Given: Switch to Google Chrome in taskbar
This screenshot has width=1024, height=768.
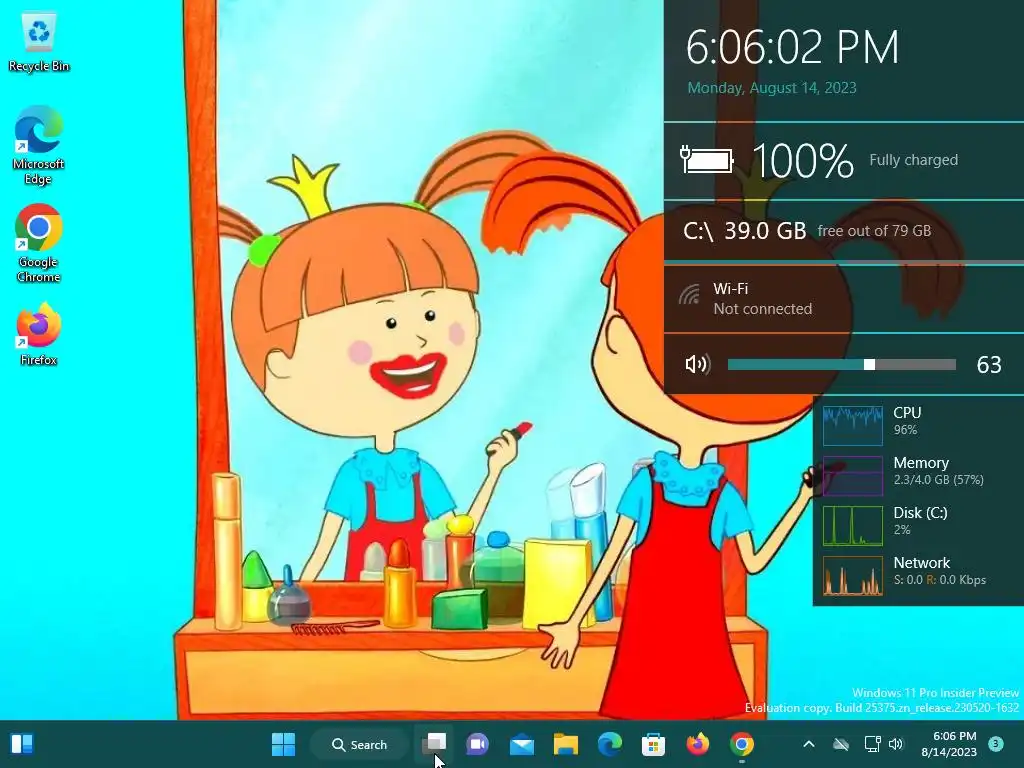Looking at the screenshot, I should pyautogui.click(x=742, y=744).
